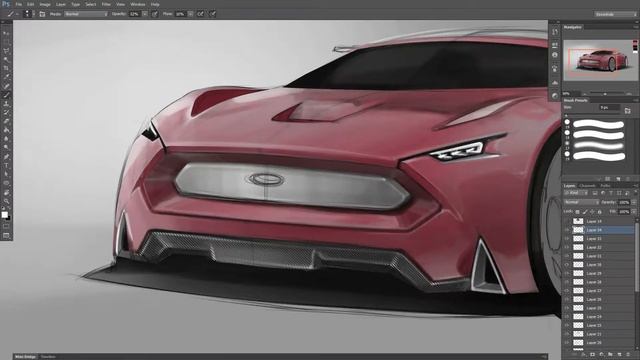640x360 pixels.
Task: Open the layer blend mode dropdown
Action: tap(581, 202)
